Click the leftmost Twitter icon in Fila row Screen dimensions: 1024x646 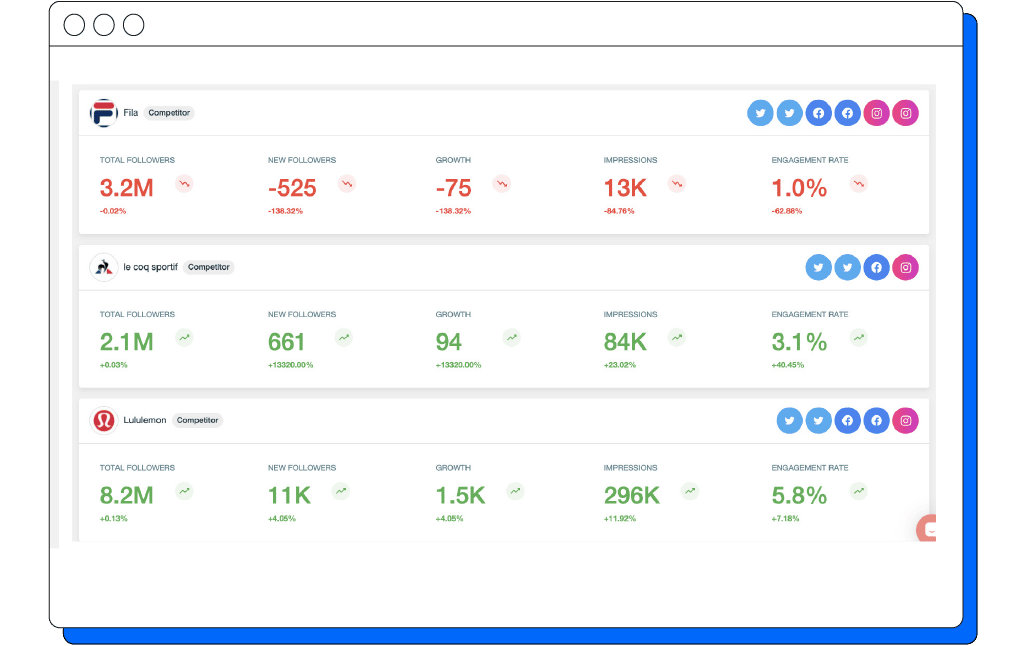coord(760,113)
